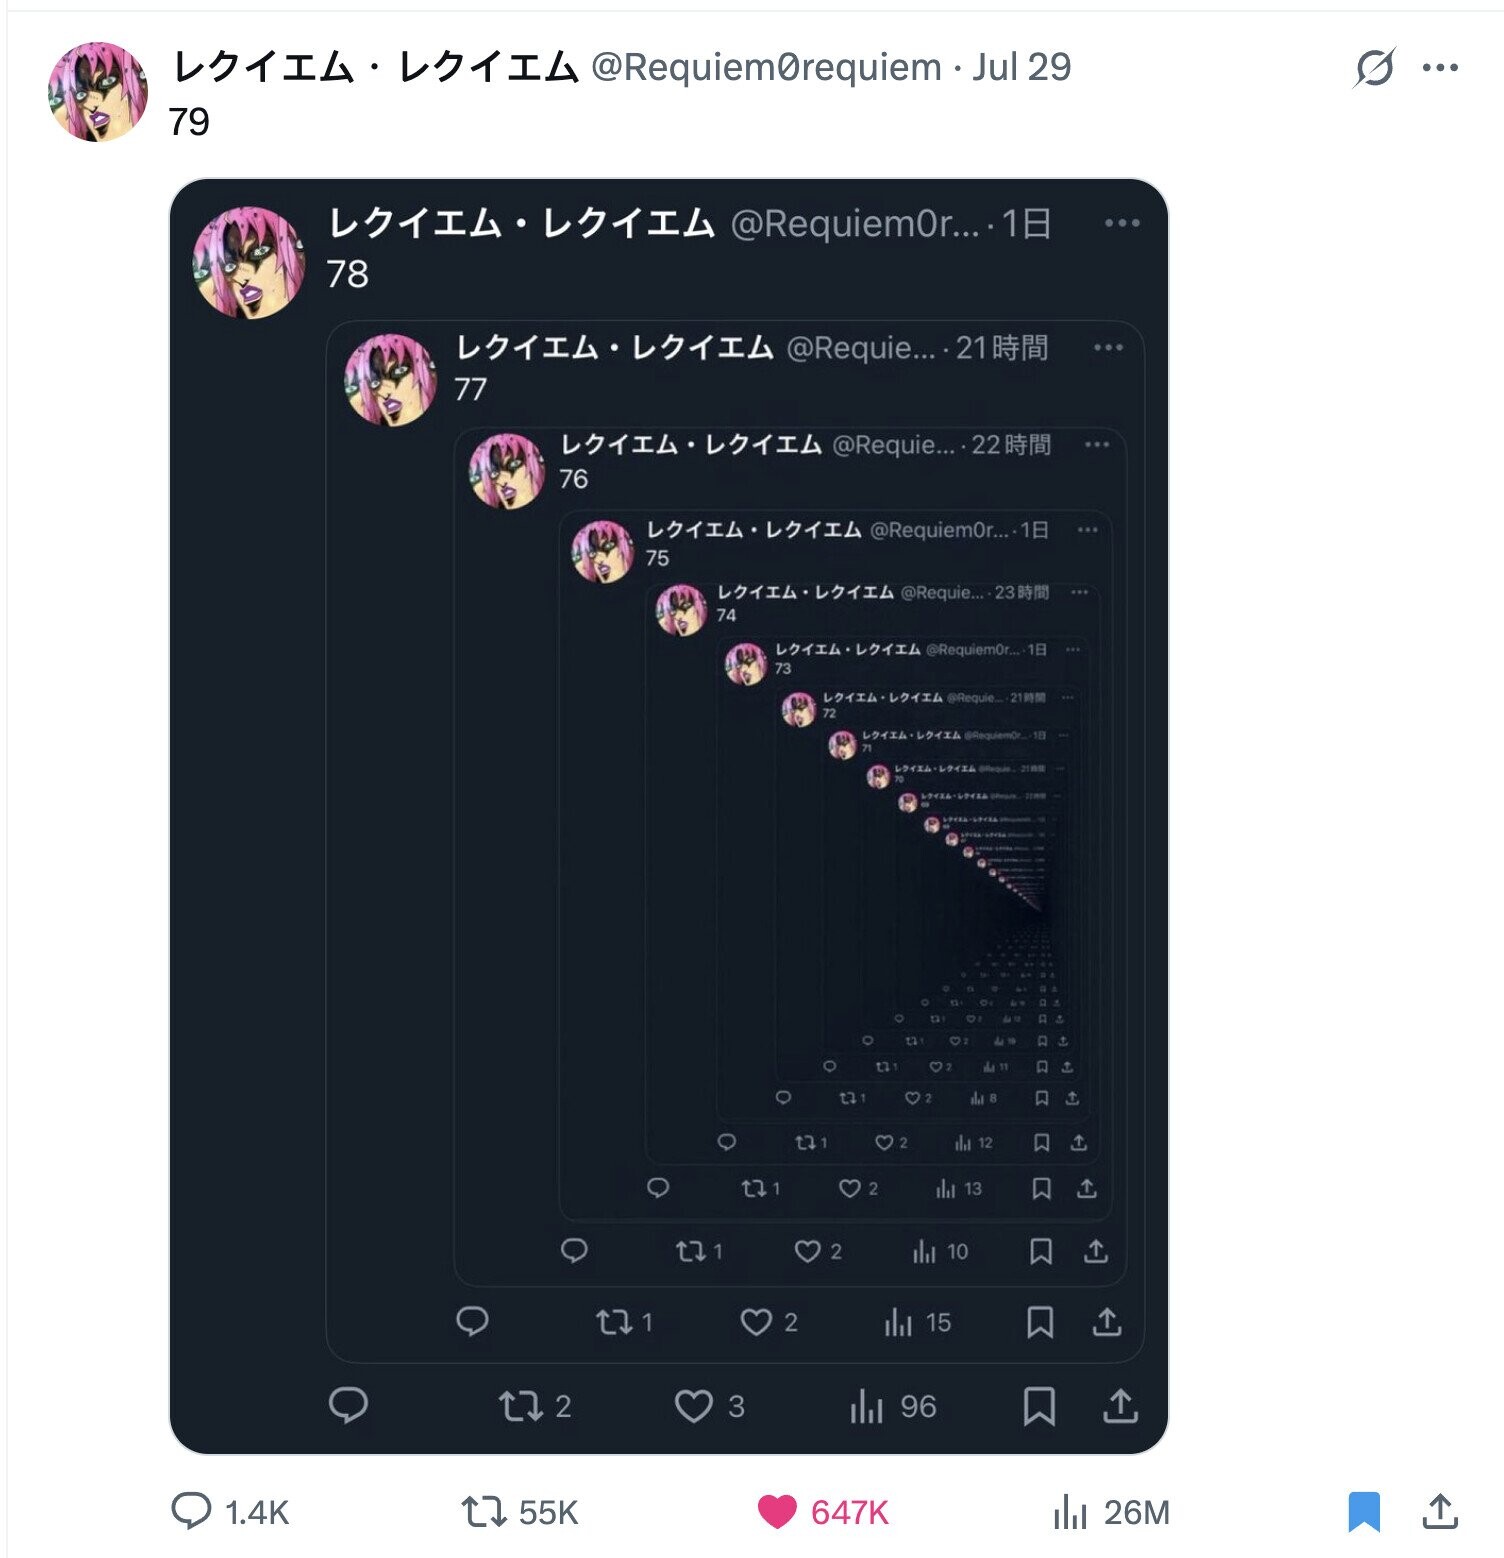Share the tweet via the upload arrow icon
The image size is (1504, 1558).
pos(1440,1511)
